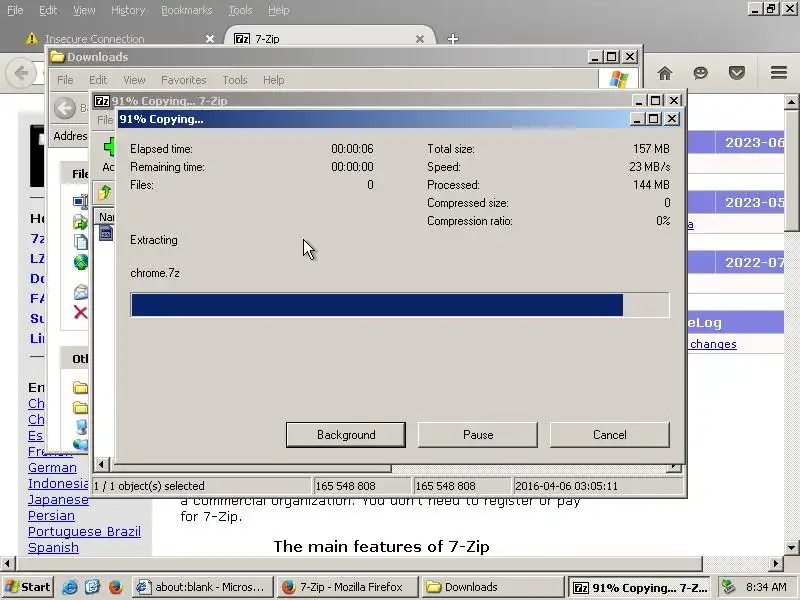This screenshot has height=600, width=800.
Task: Click the clock in system tray
Action: tap(766, 587)
